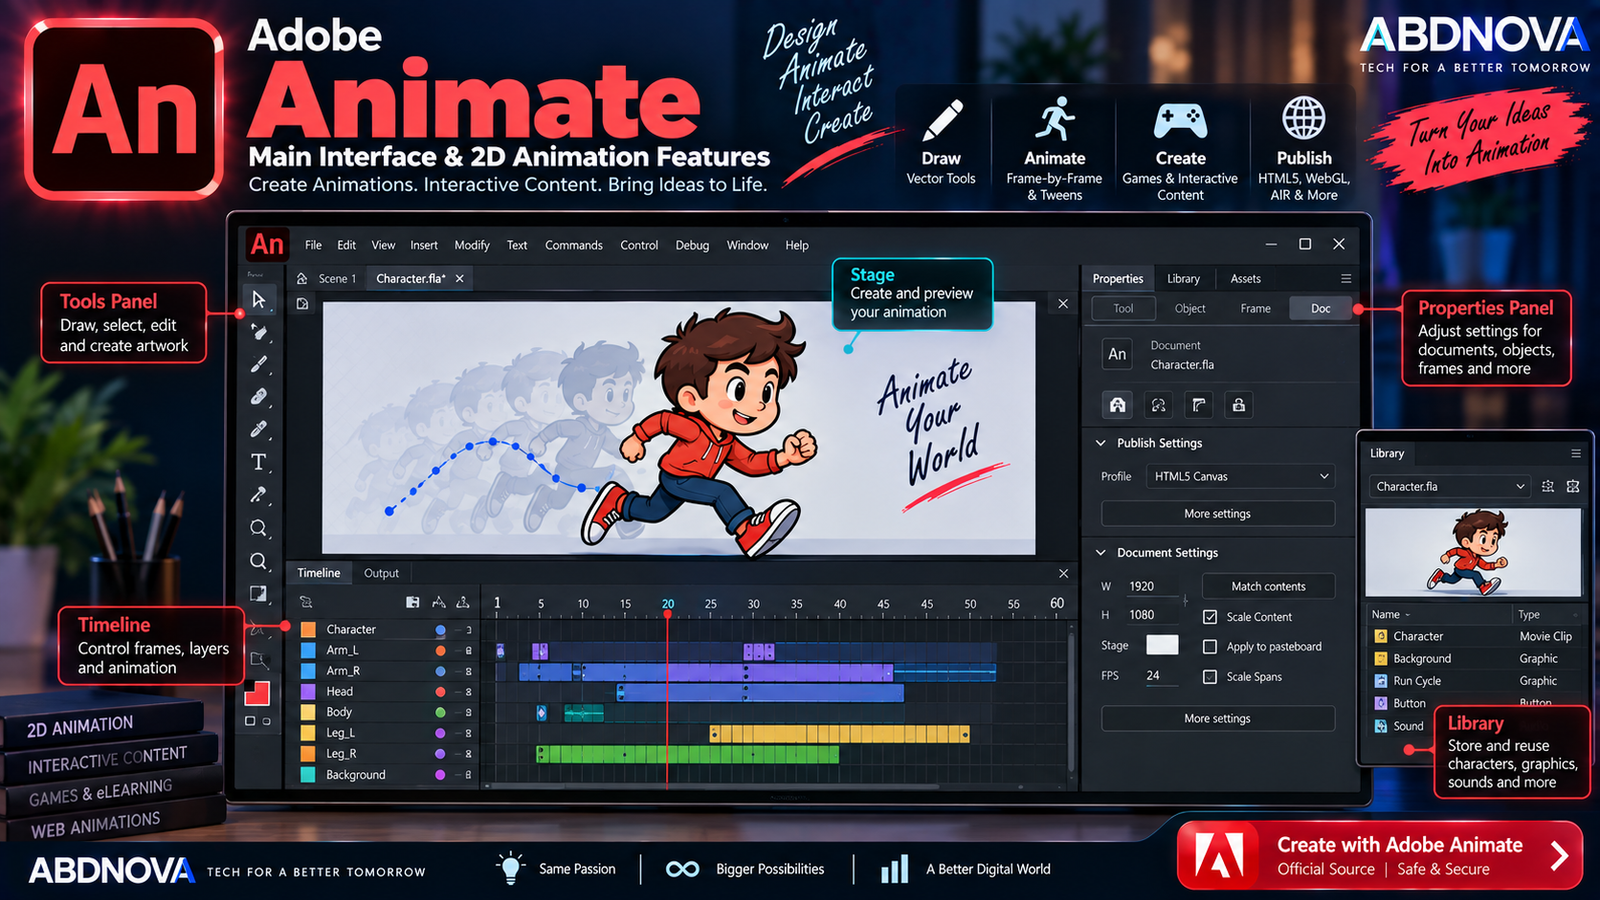This screenshot has height=900, width=1600.
Task: Toggle the Scale Content checkbox
Action: (1210, 617)
